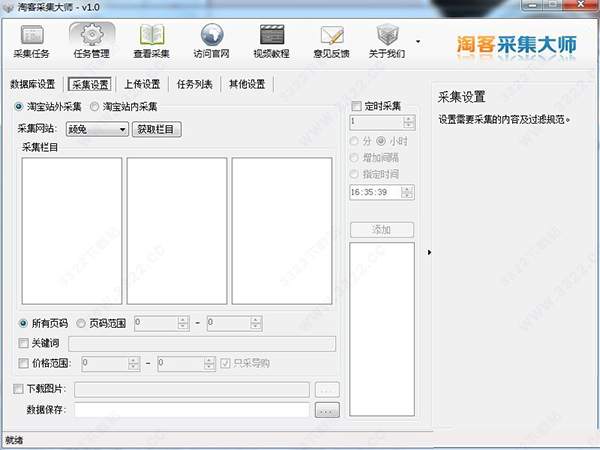This screenshot has width=600, height=450.
Task: Click the scheduled times list box
Action: tap(382, 329)
